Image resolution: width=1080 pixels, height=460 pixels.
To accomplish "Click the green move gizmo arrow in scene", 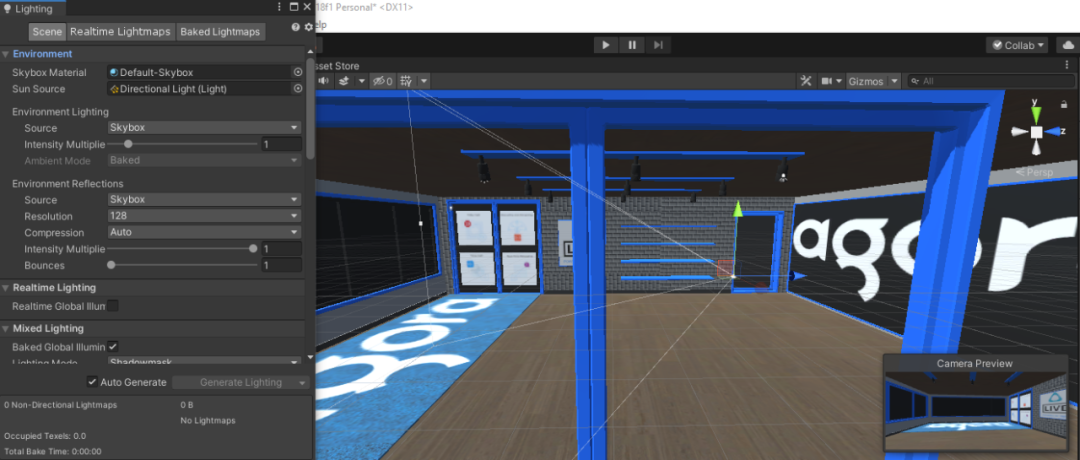I will pos(738,209).
